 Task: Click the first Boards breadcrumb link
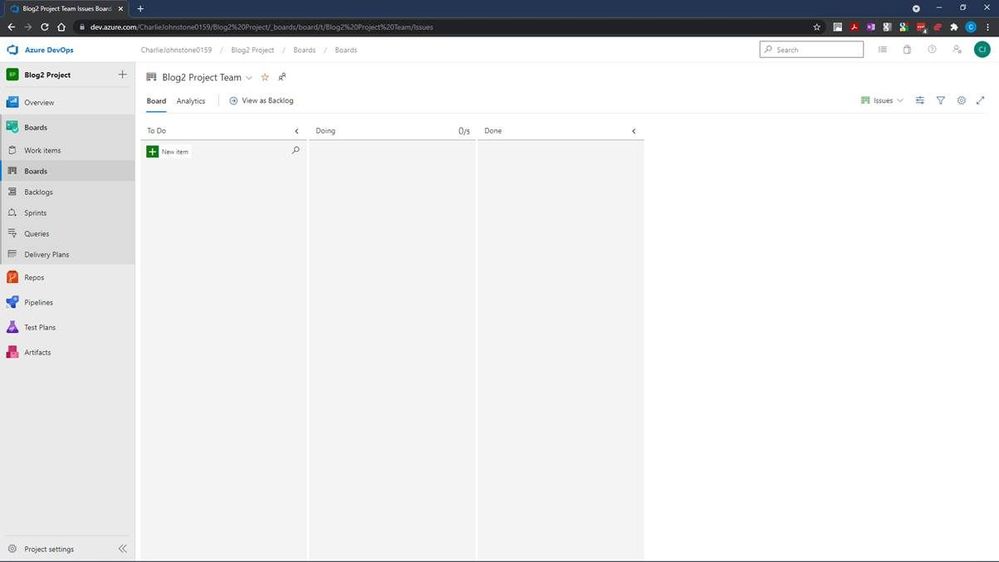click(x=304, y=50)
